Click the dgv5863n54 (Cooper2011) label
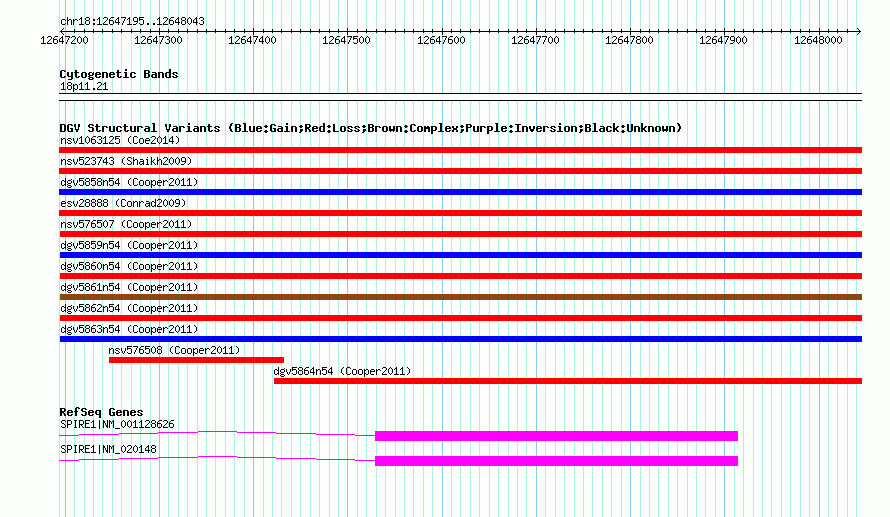Viewport: 890px width, 517px height. click(129, 329)
